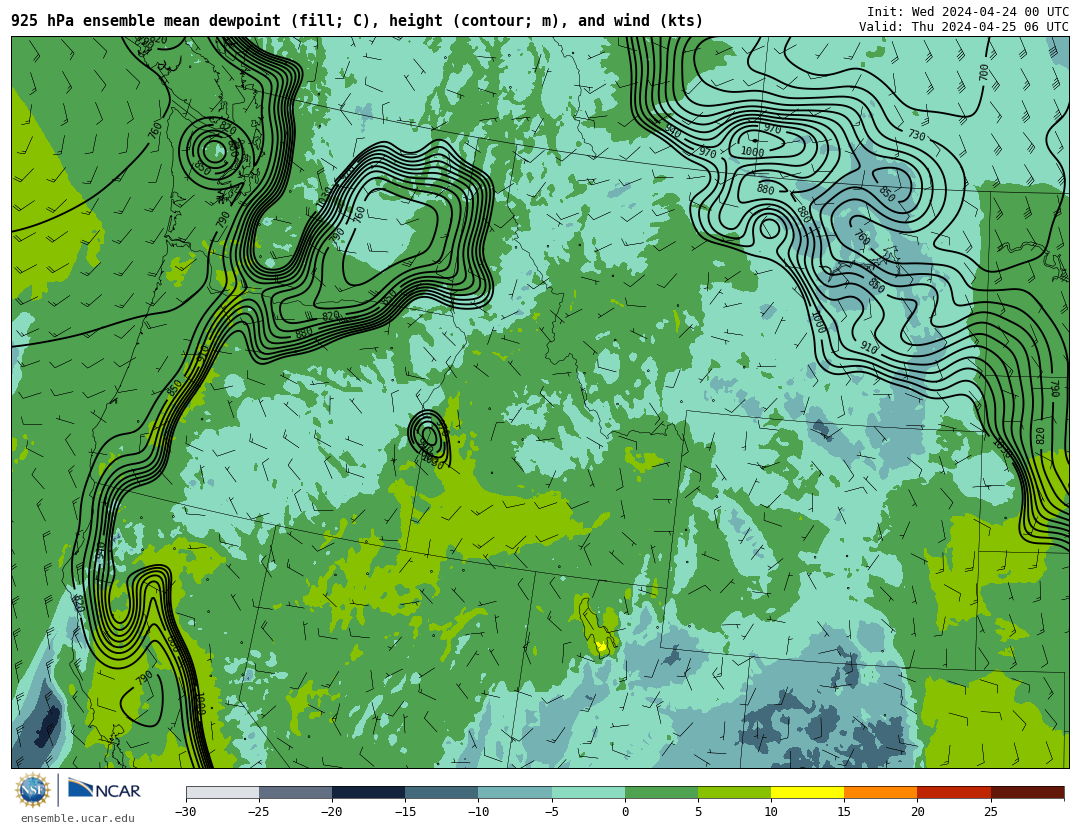Click the NCAR logo
The height and width of the screenshot is (831, 1080).
(104, 790)
